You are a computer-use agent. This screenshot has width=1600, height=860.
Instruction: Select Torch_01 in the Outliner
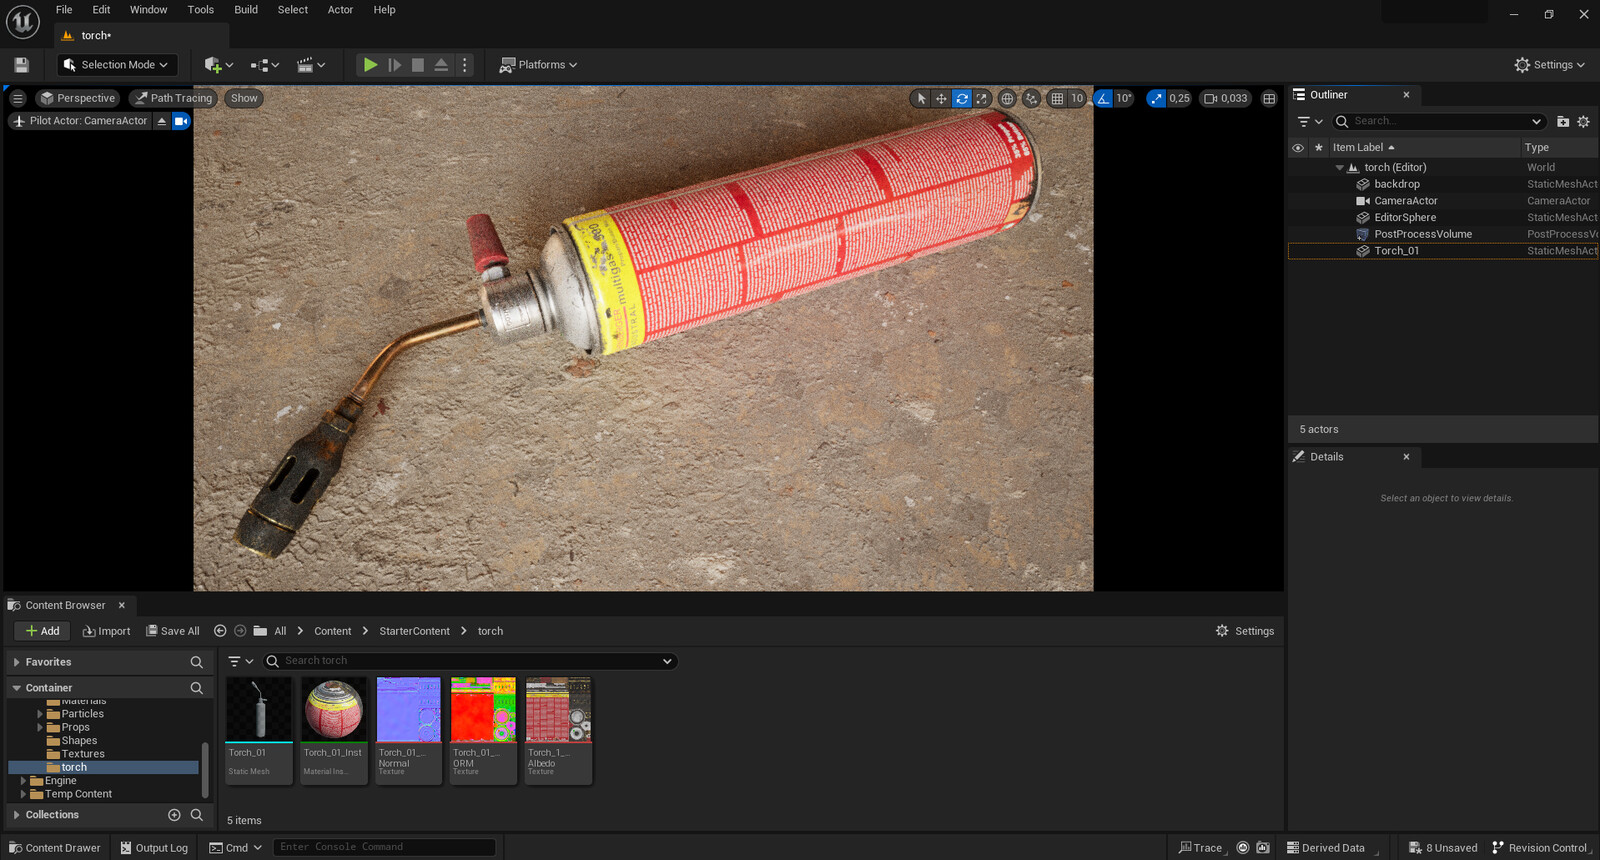point(1444,251)
